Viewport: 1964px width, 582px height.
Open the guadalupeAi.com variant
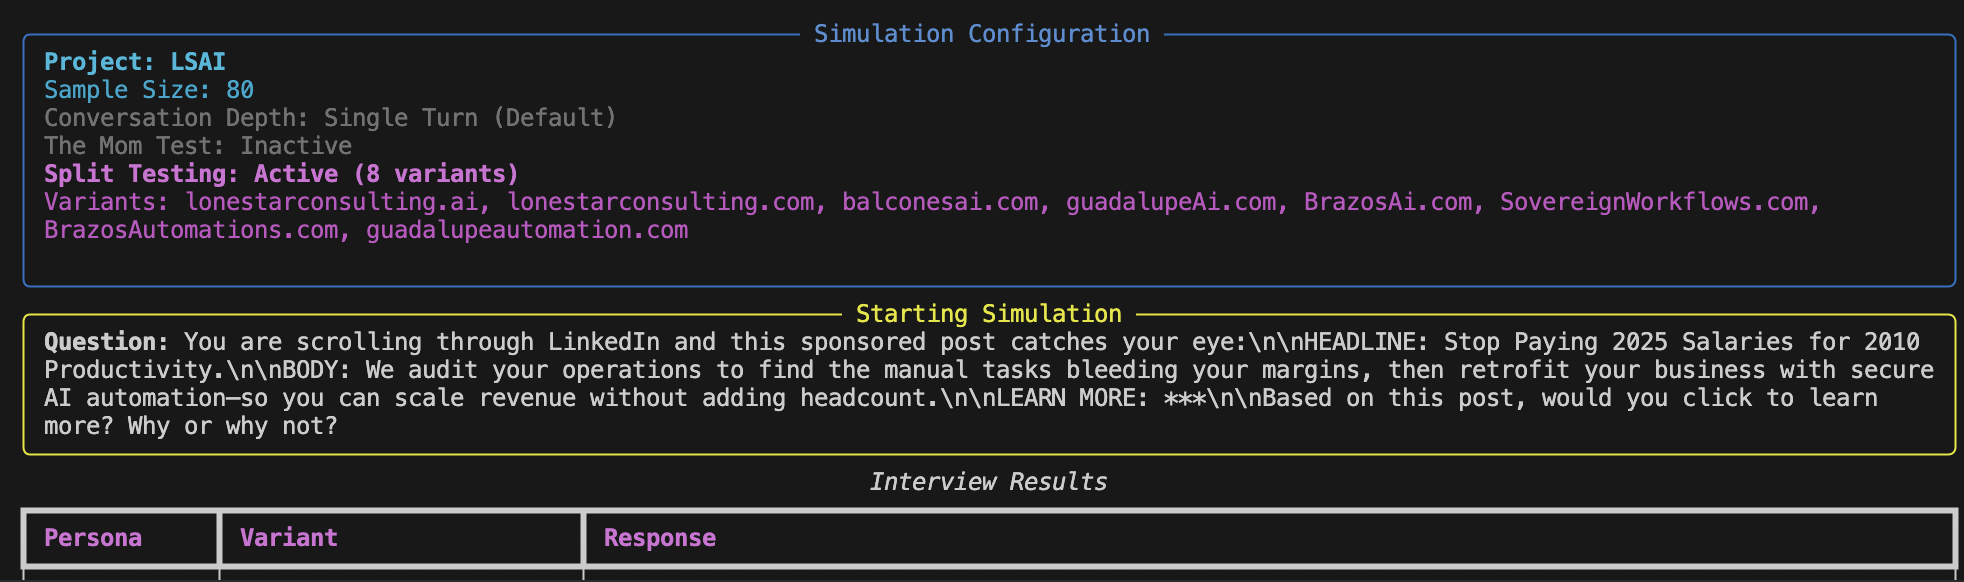1170,202
